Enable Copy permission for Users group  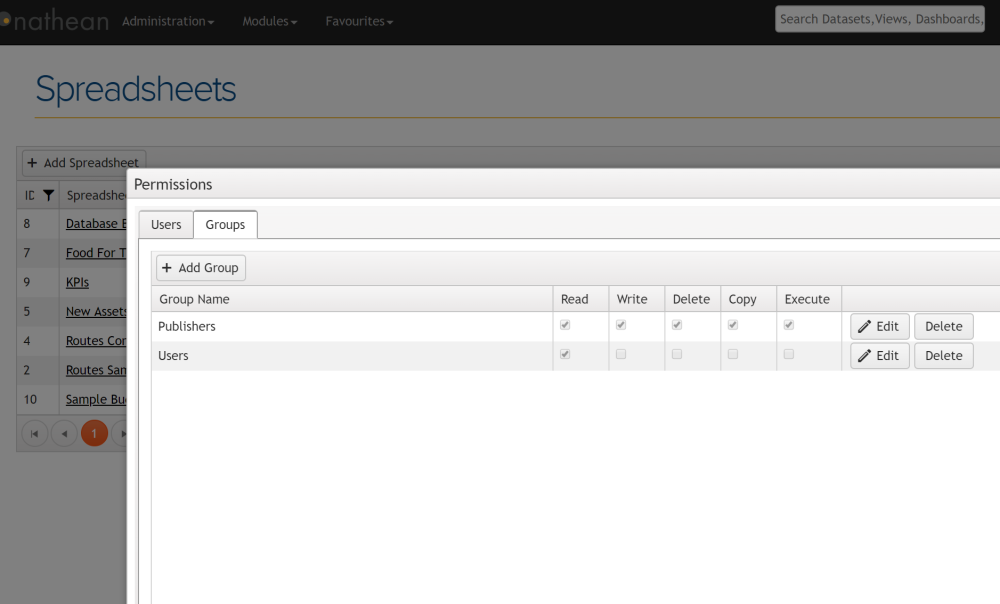click(x=732, y=353)
